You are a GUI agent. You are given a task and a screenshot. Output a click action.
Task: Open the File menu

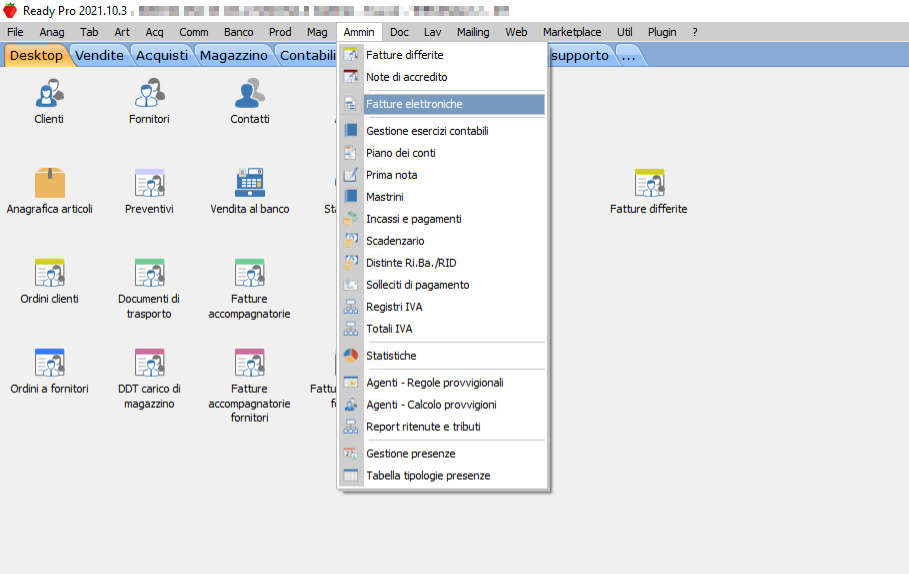click(15, 32)
